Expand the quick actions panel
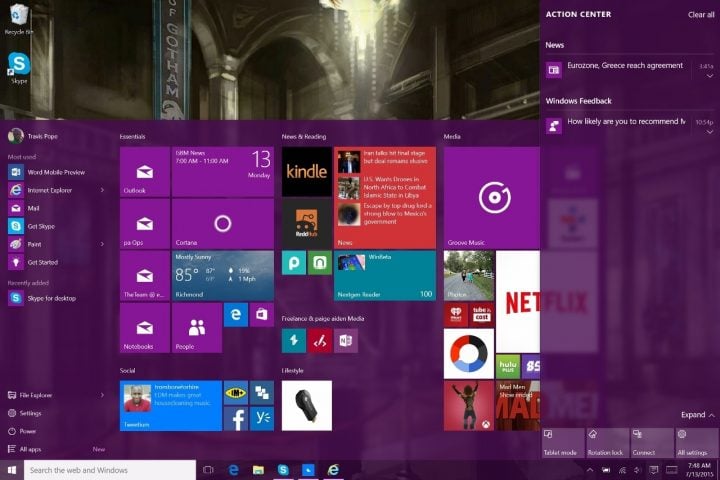The width and height of the screenshot is (720, 480). [698, 415]
